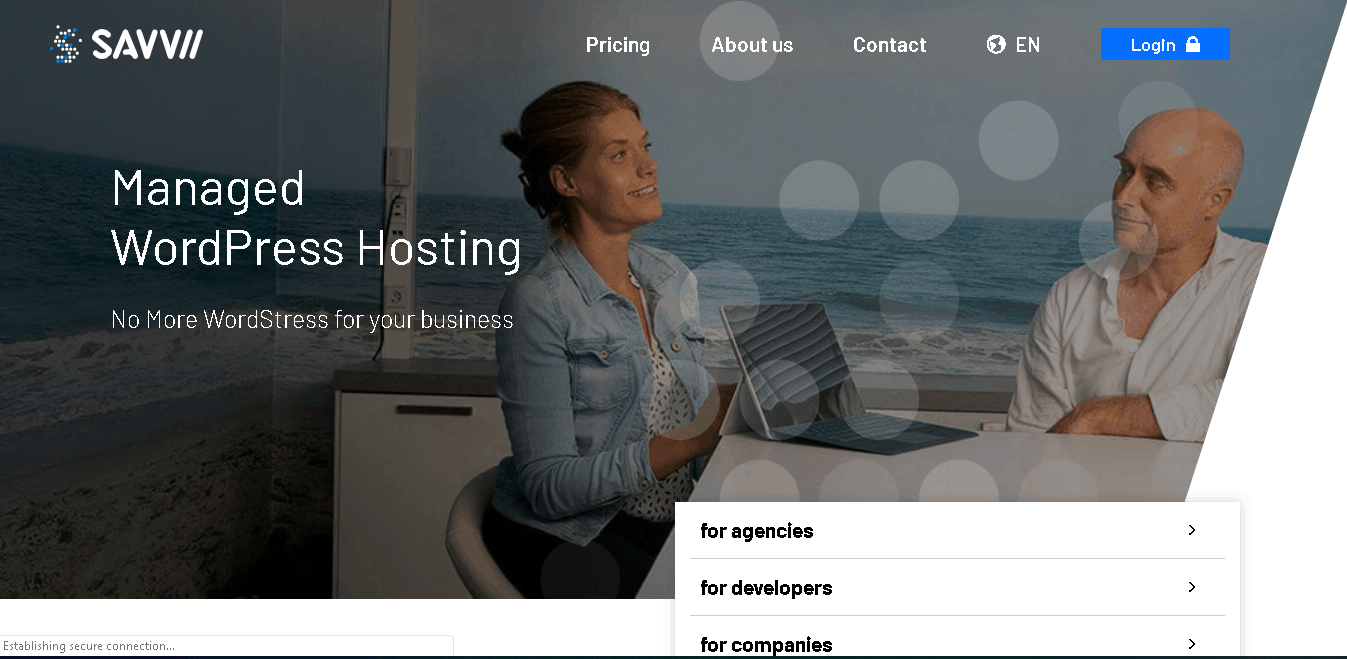Open the Contact page link
Viewport: 1347px width, 659px height.
(x=889, y=45)
